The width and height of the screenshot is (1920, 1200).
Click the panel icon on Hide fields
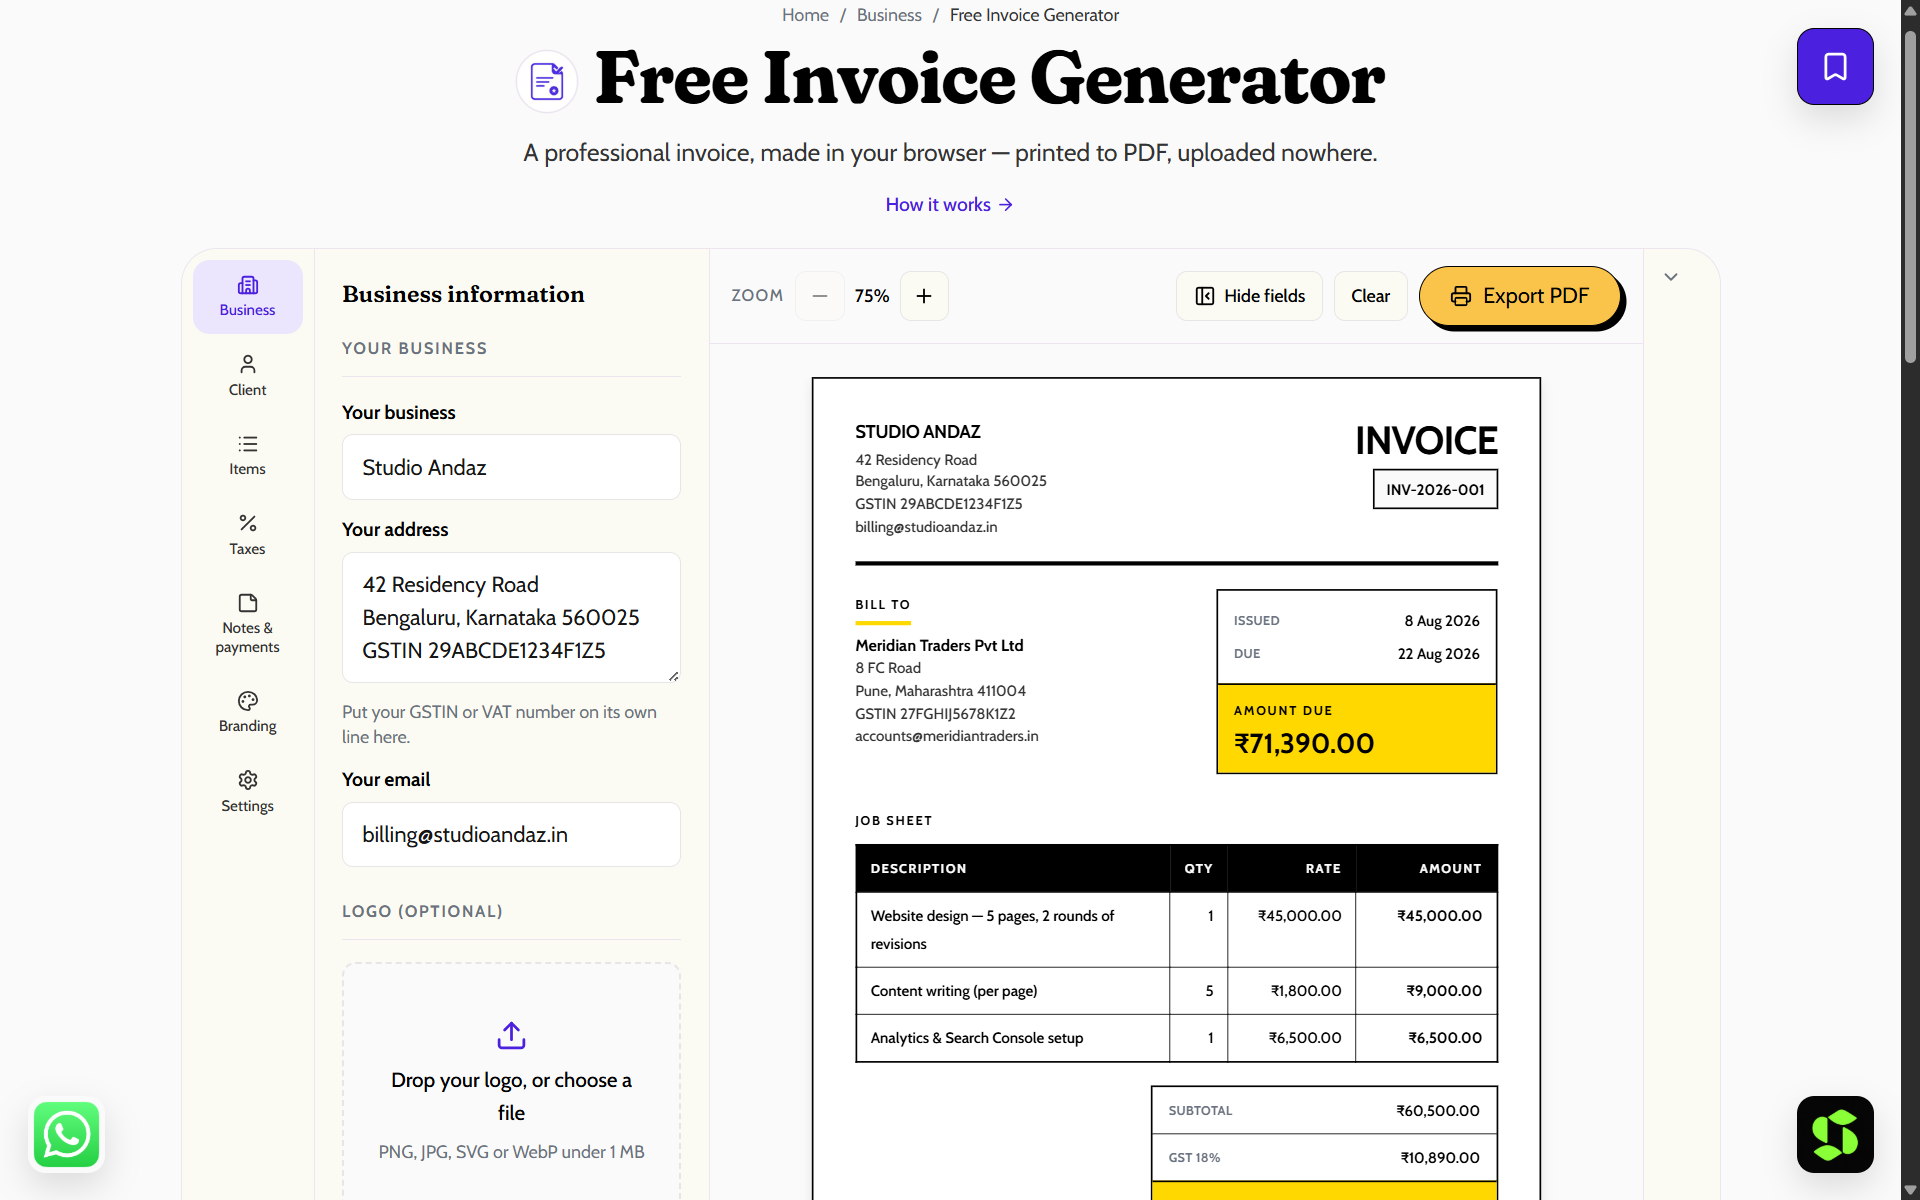coord(1205,296)
